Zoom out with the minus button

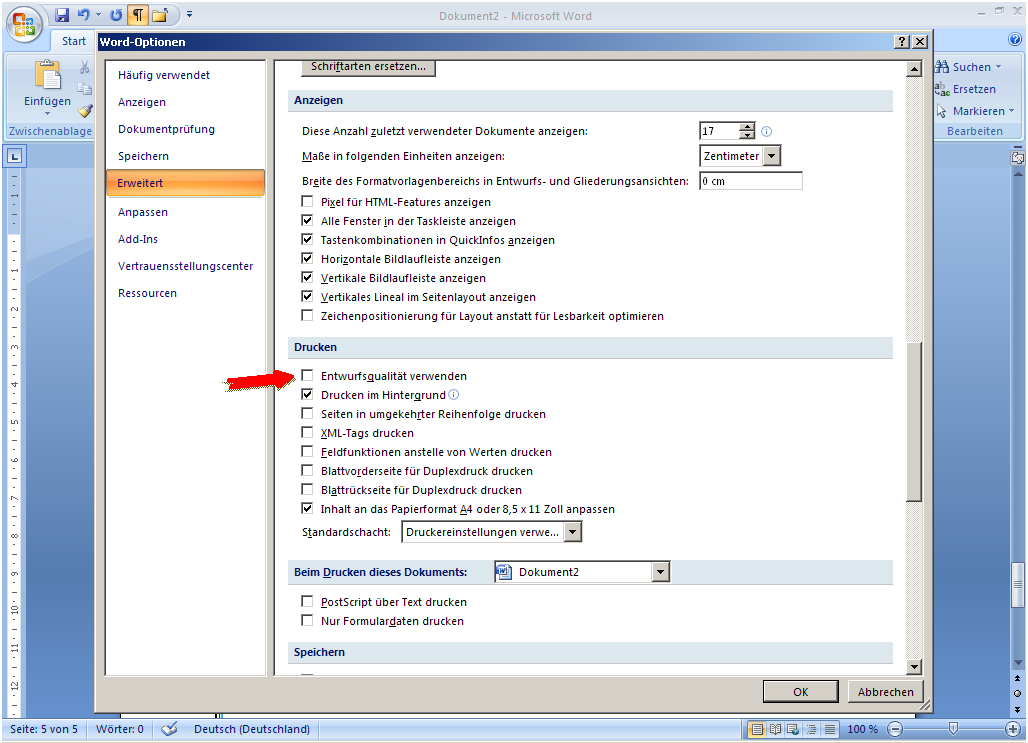(896, 729)
